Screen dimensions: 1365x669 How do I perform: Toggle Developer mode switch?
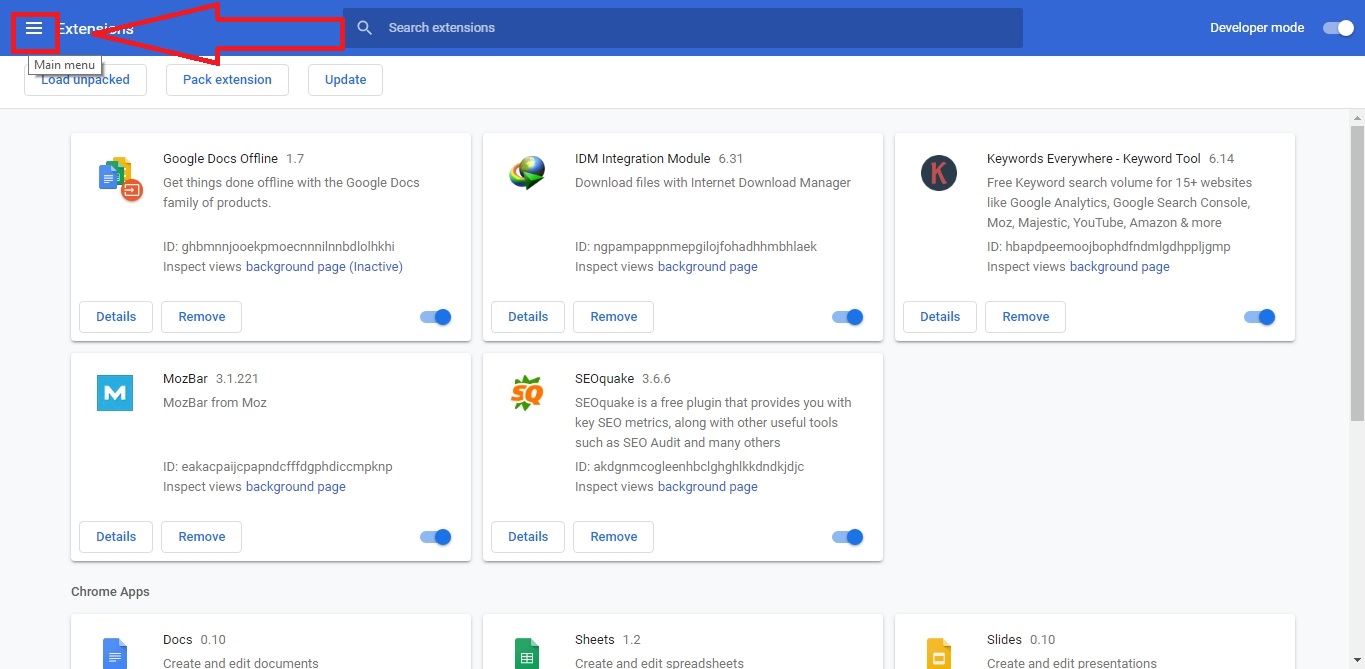(1338, 28)
